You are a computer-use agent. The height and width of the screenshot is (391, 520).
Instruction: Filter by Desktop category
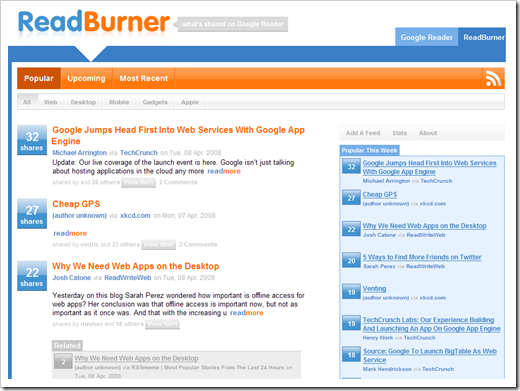coord(83,102)
